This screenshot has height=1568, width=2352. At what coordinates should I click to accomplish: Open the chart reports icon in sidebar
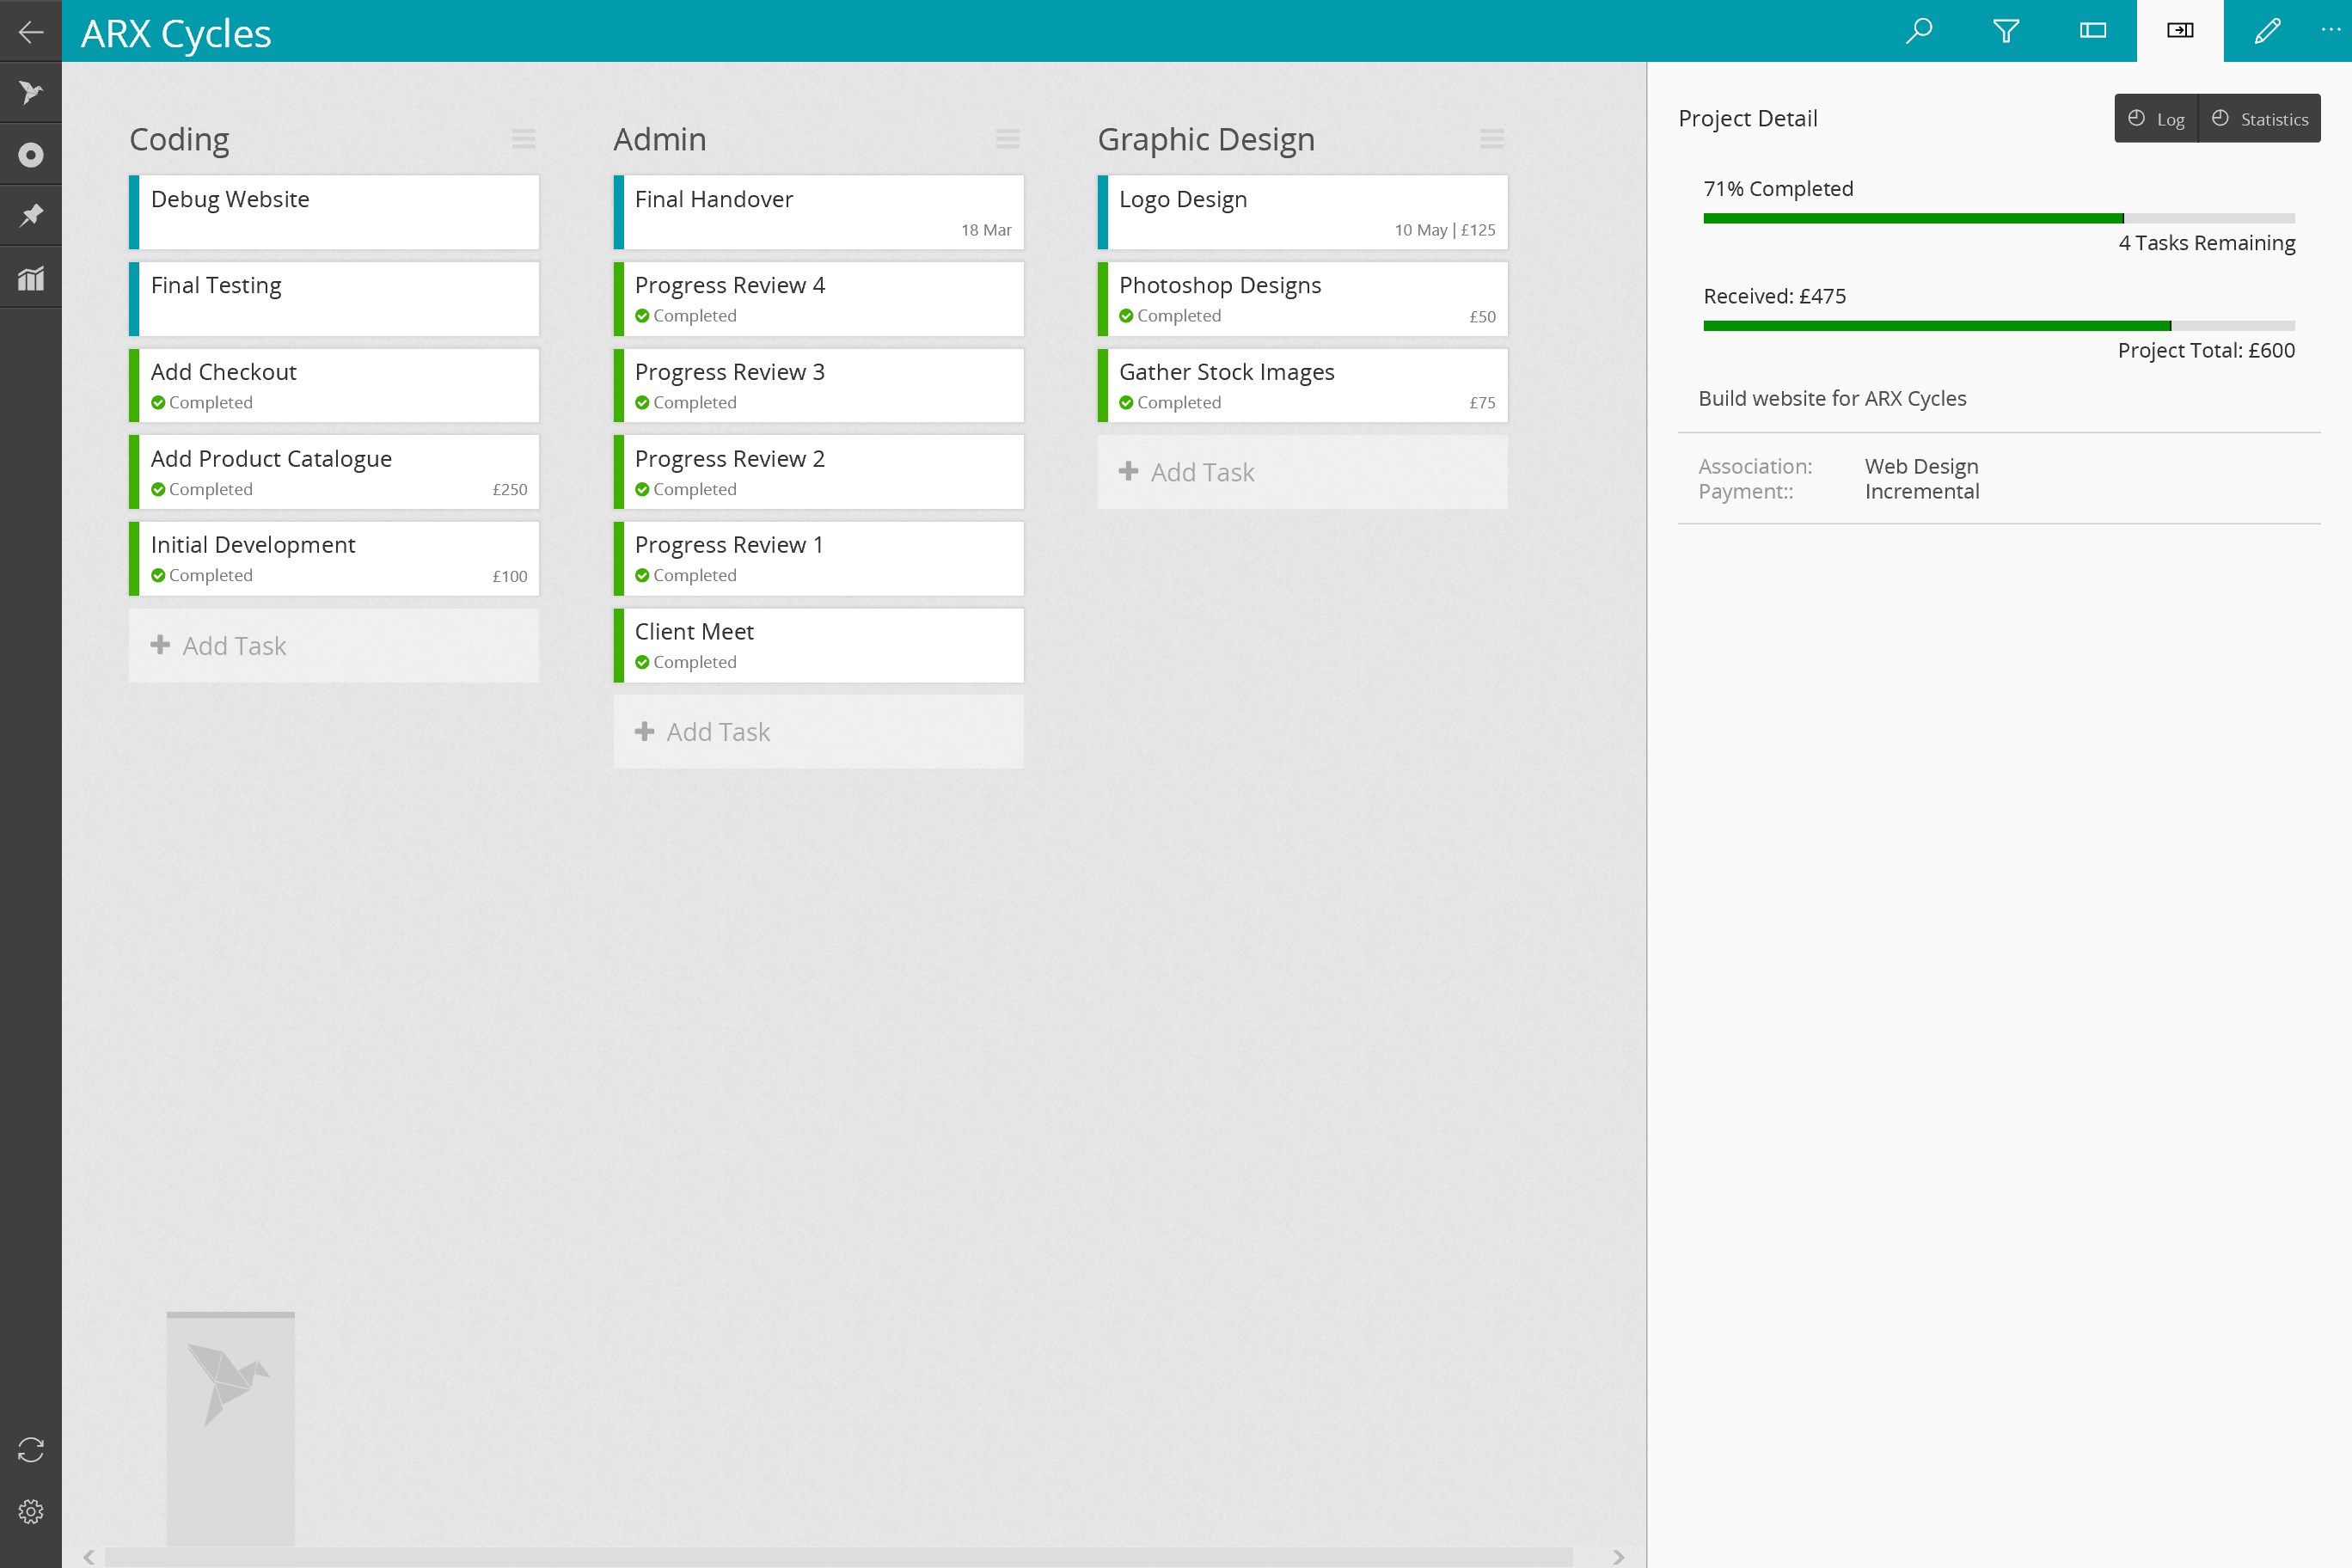tap(31, 278)
